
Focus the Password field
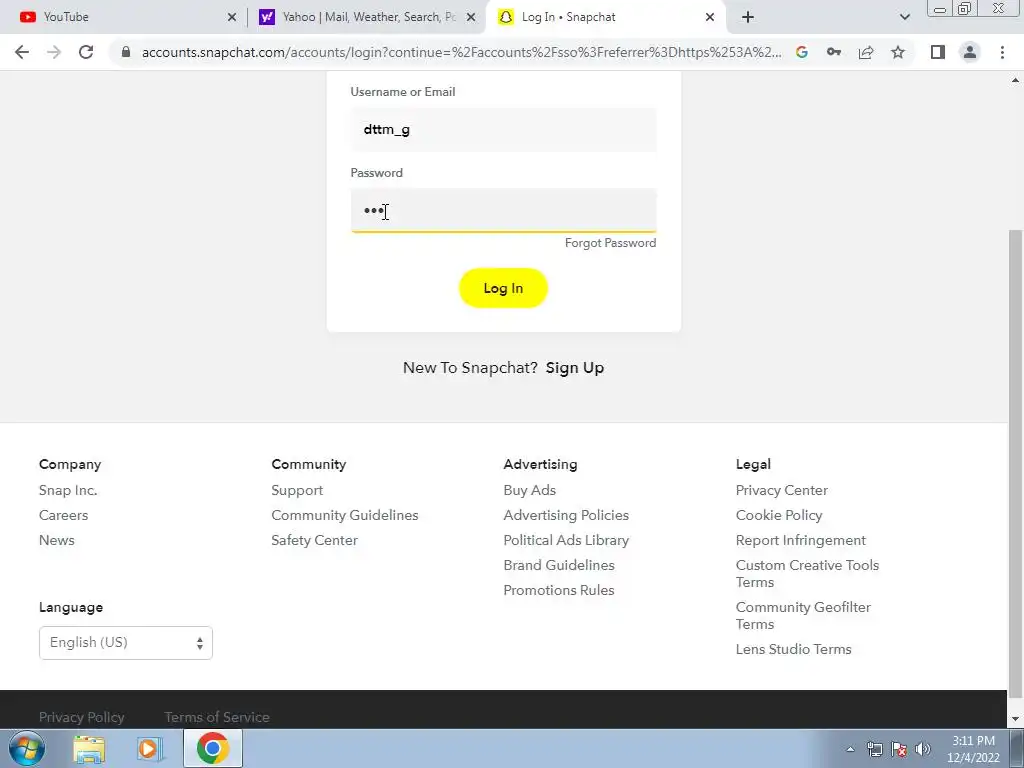pyautogui.click(x=504, y=210)
